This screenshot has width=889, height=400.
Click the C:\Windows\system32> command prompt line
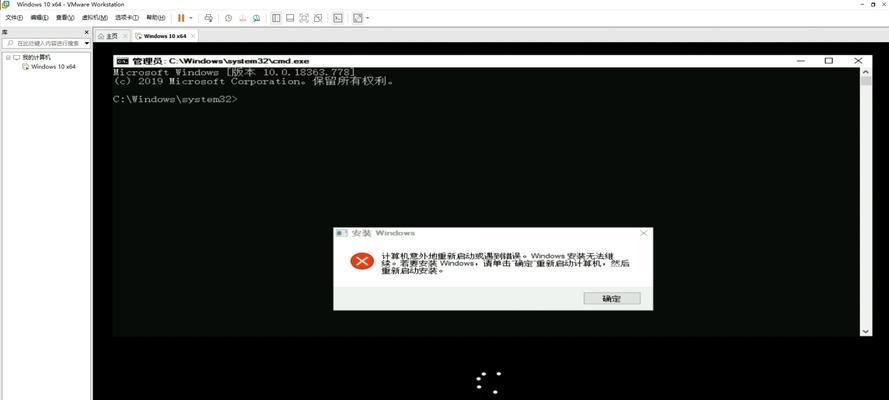coord(175,99)
